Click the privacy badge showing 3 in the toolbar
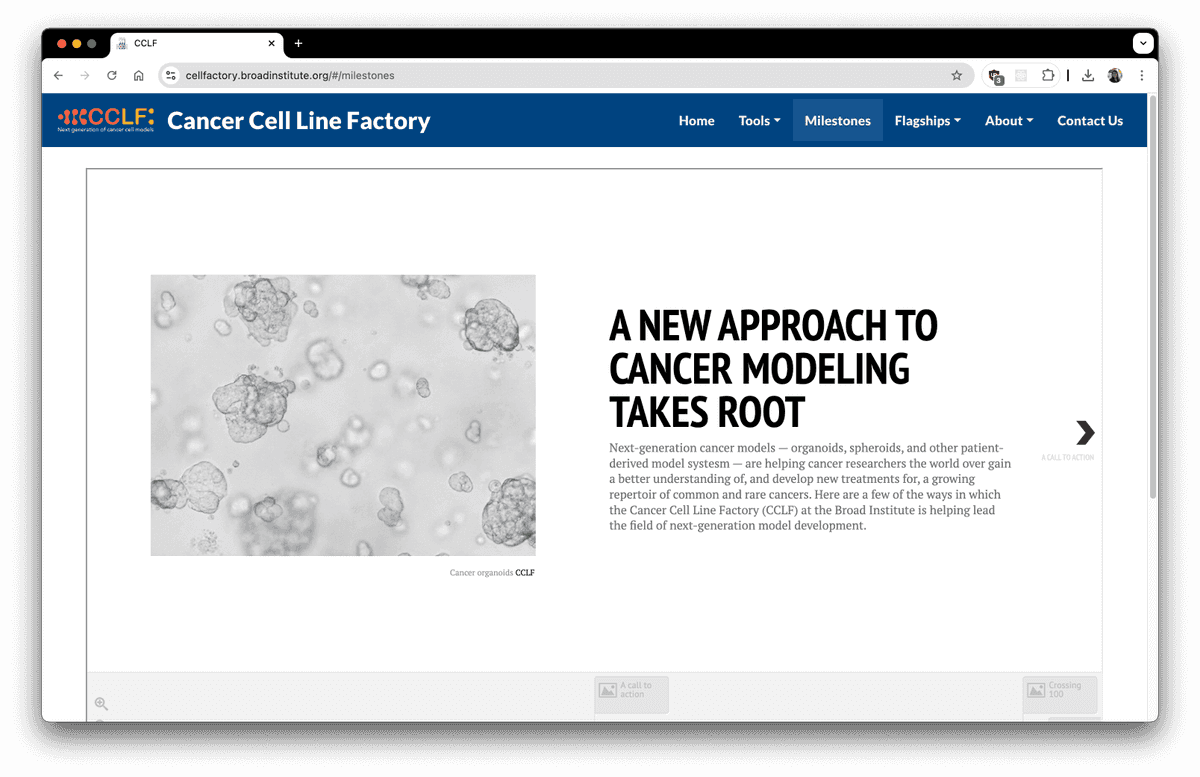Viewport: 1200px width, 777px height. [x=995, y=75]
